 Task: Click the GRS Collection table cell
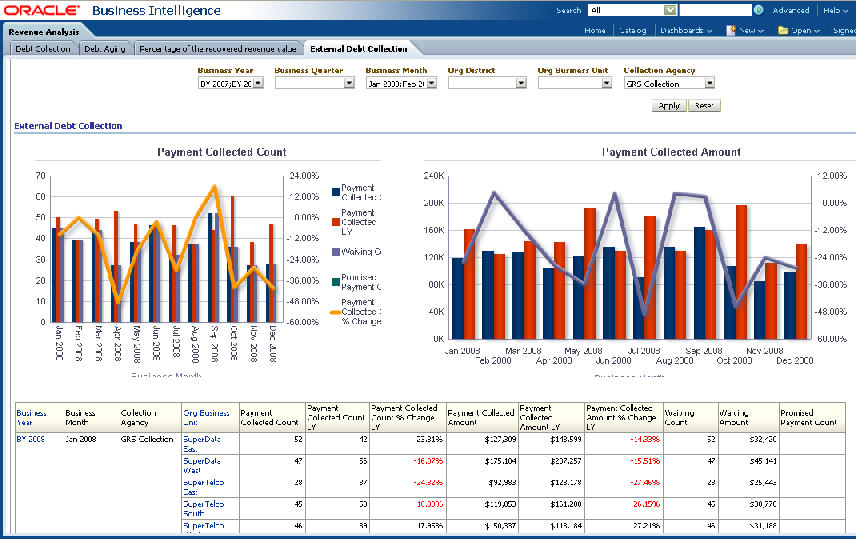coord(147,439)
